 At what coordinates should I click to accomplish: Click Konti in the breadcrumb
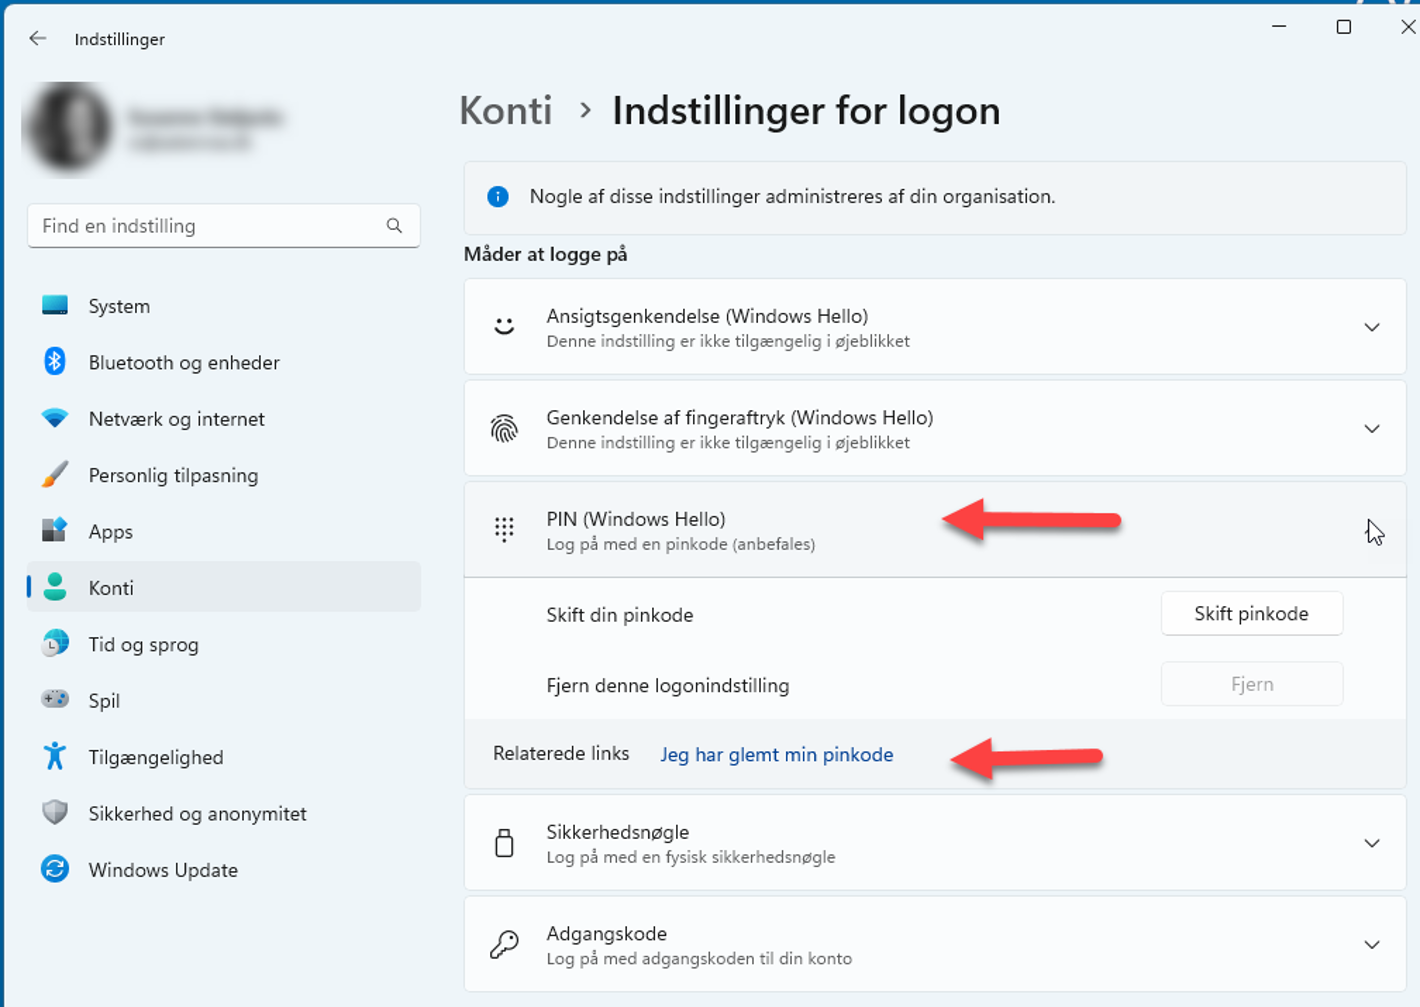[x=505, y=111]
